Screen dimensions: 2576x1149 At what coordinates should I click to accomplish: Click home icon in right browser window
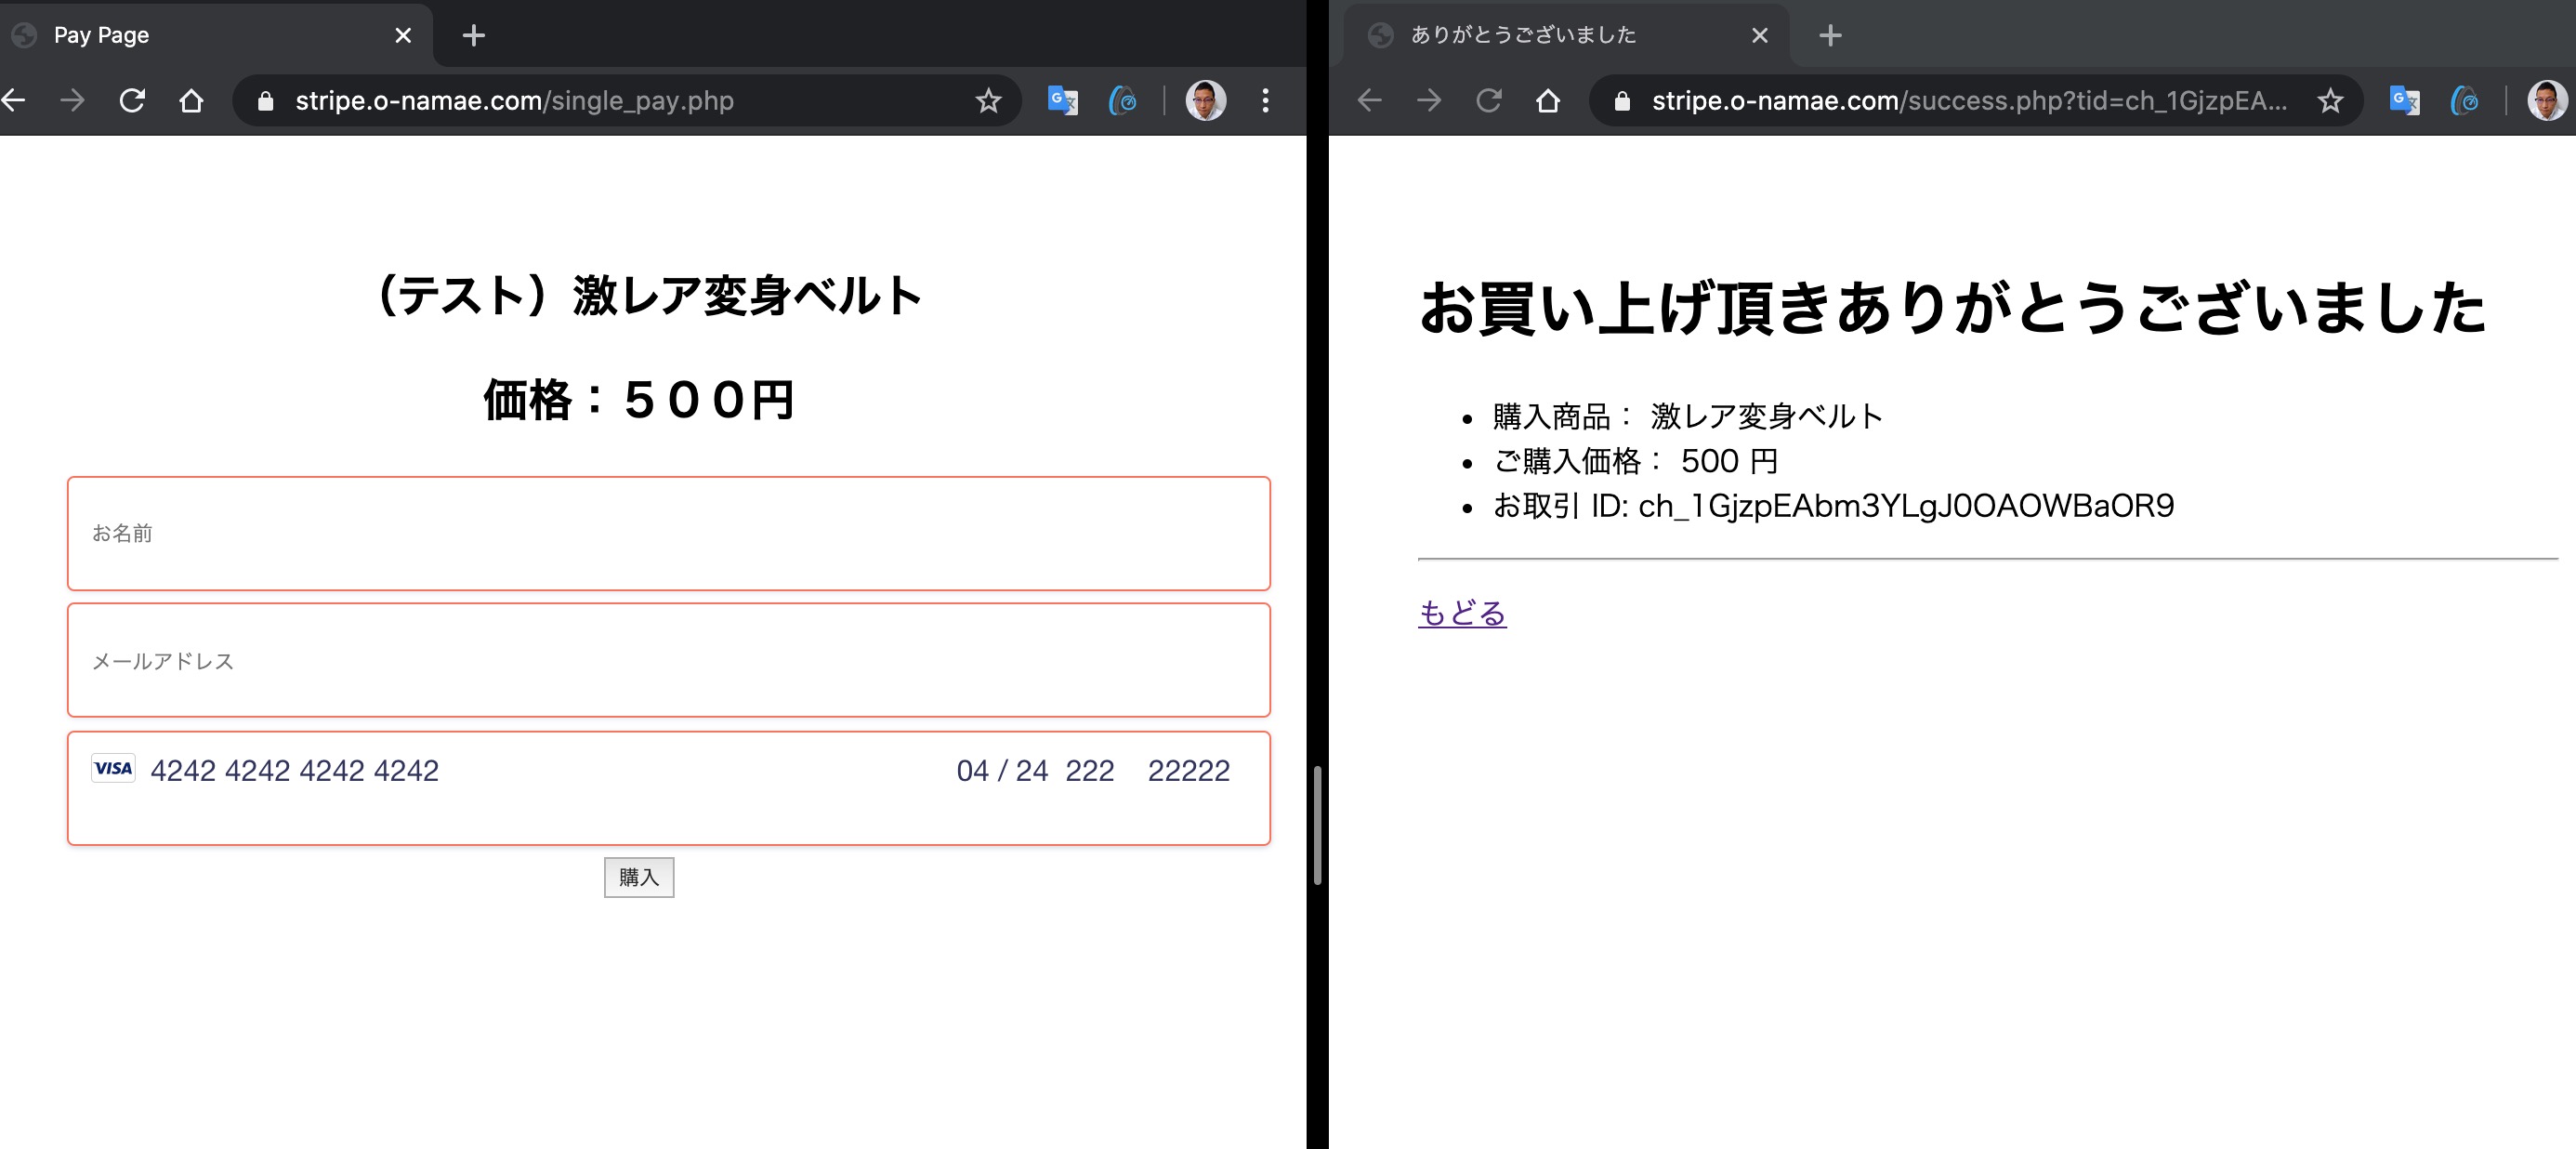1547,101
